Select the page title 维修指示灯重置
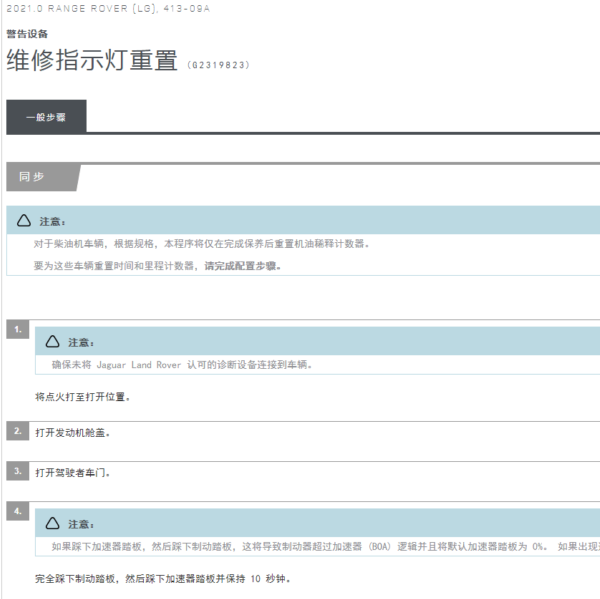The image size is (600, 599). tap(92, 60)
